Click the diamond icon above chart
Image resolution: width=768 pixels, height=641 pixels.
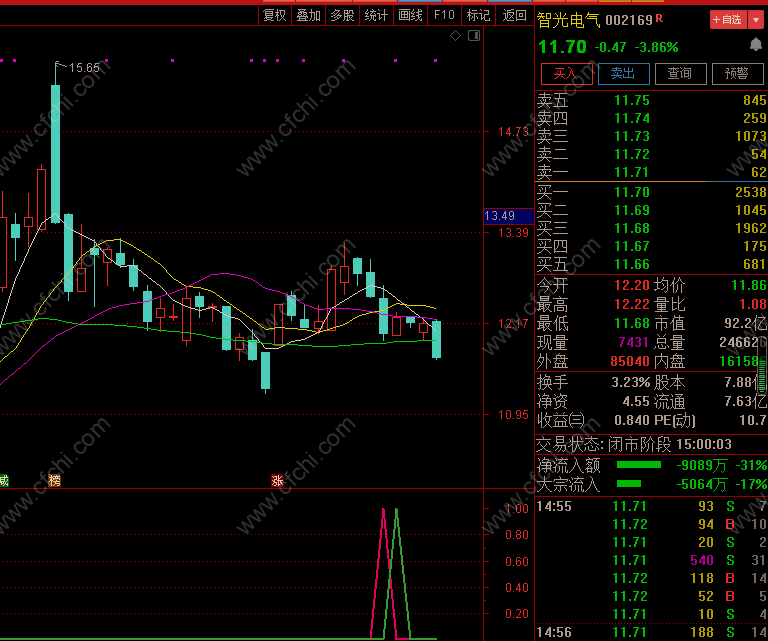(x=456, y=36)
